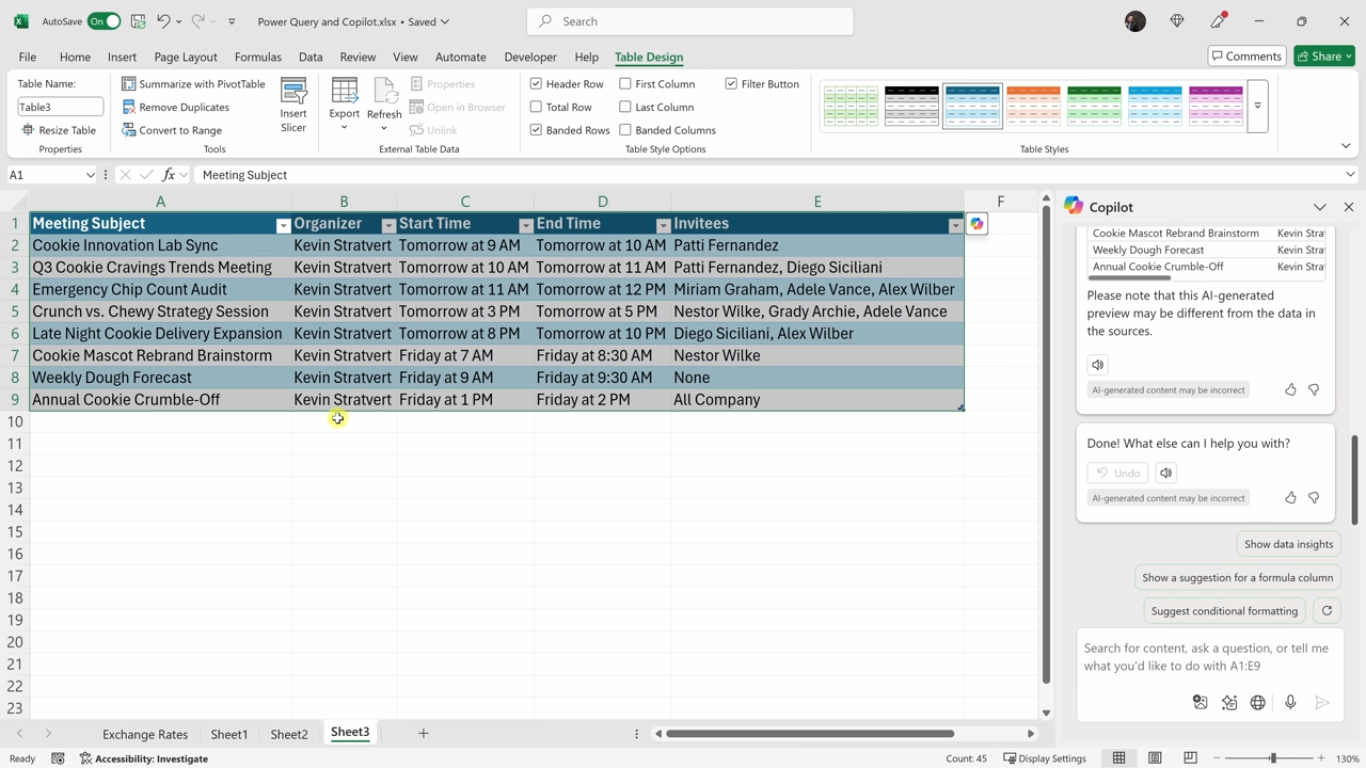Click thumbs down on the "Done!" message

[1314, 497]
